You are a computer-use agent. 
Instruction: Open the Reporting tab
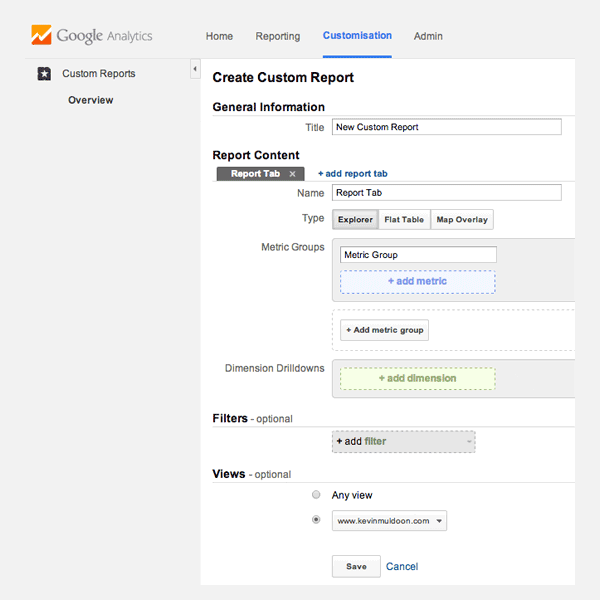click(278, 36)
